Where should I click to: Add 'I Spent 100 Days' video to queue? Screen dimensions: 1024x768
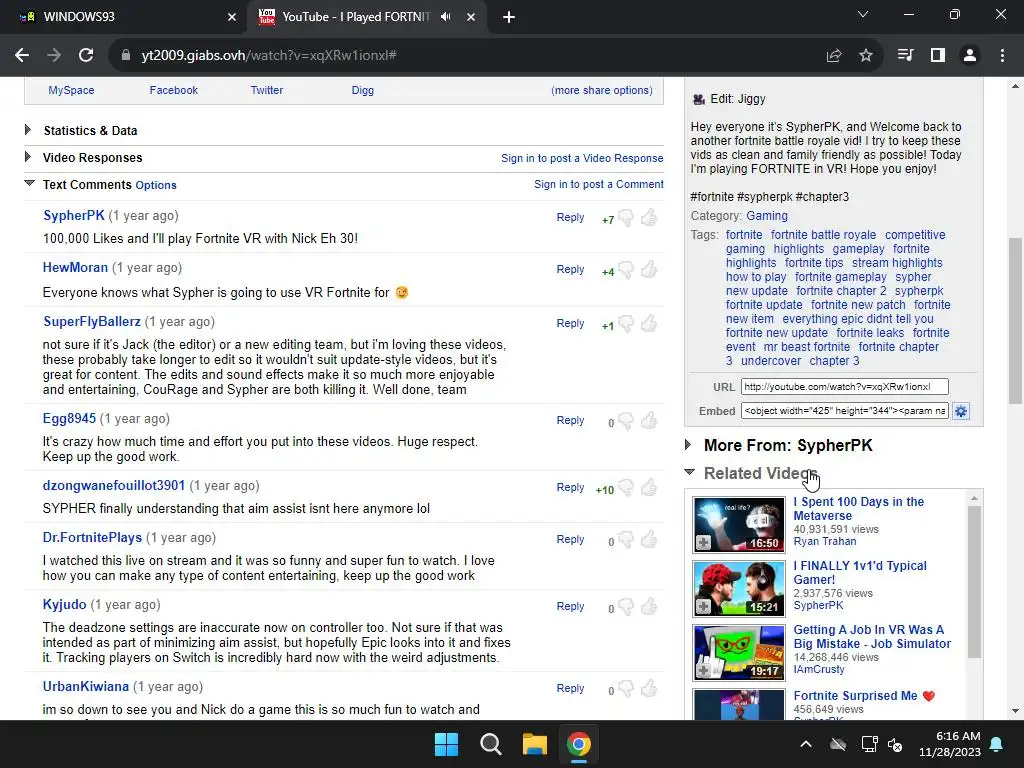pyautogui.click(x=704, y=543)
